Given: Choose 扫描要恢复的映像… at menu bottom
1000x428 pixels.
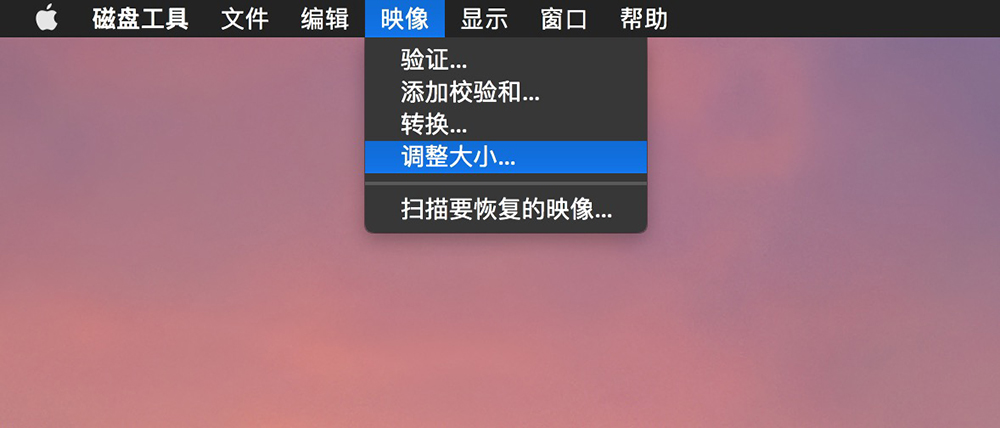Looking at the screenshot, I should point(506,209).
